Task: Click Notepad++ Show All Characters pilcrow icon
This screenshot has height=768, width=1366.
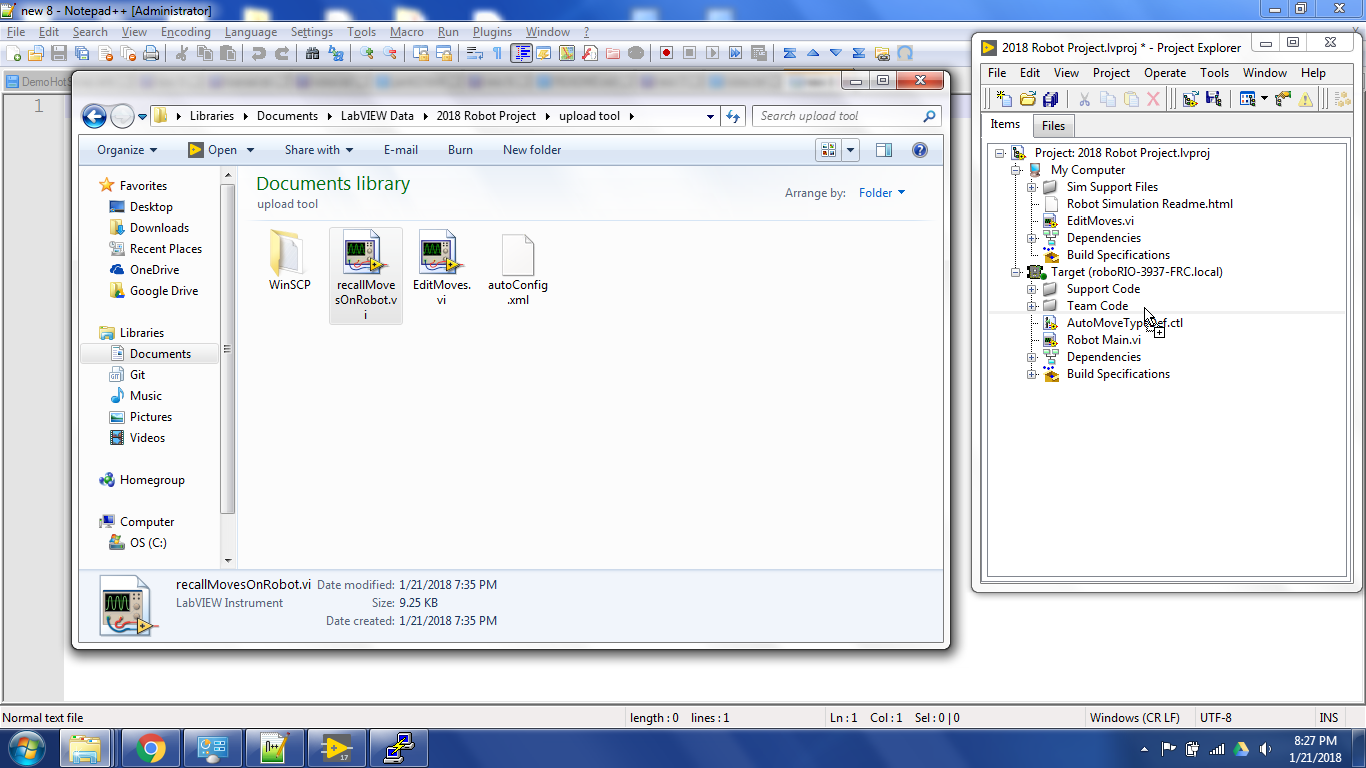Action: 497,53
